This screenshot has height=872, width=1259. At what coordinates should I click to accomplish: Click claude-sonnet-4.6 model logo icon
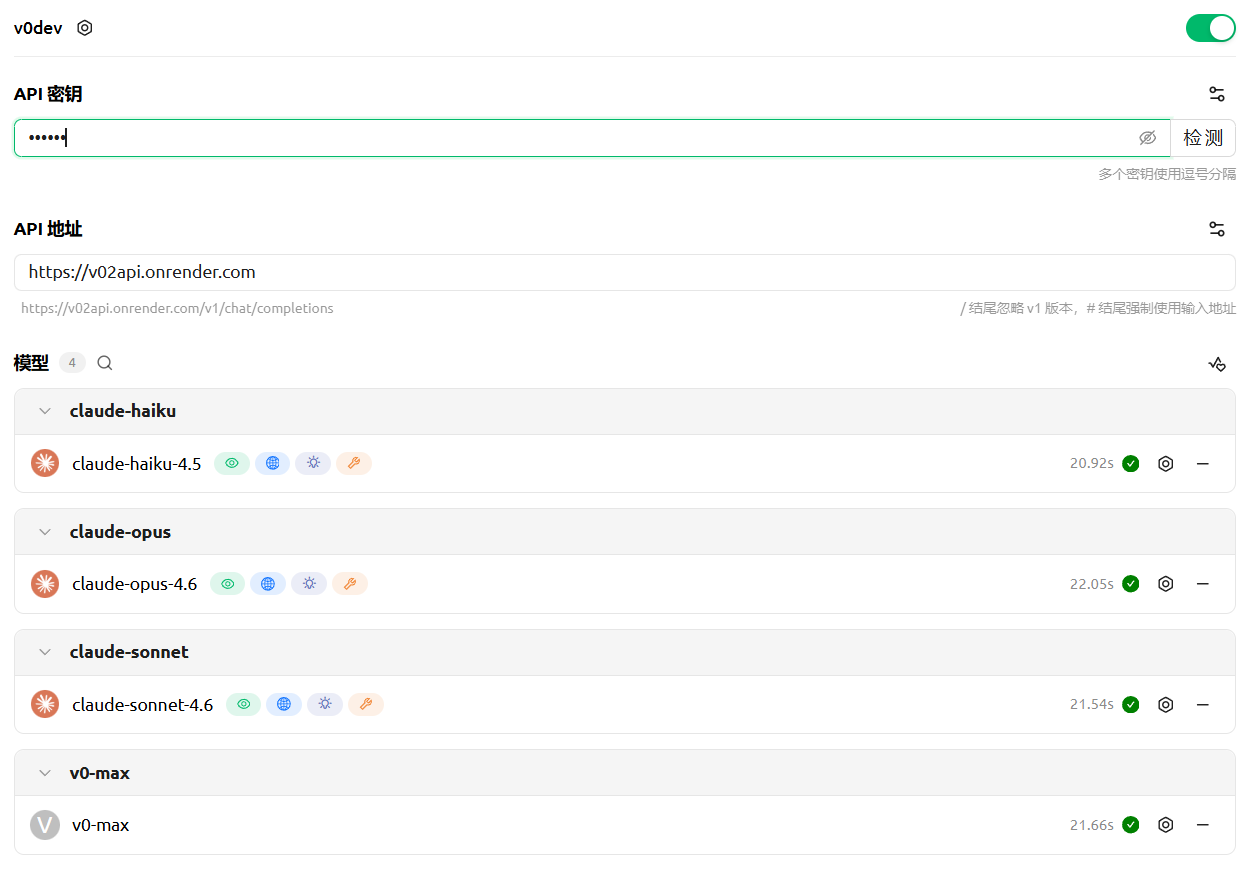(x=45, y=704)
